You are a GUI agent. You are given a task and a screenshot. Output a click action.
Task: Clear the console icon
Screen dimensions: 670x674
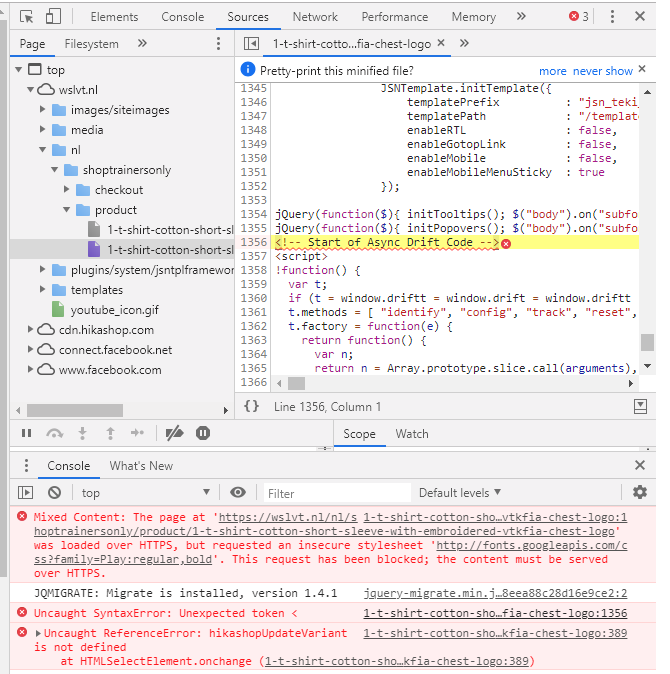pos(55,492)
